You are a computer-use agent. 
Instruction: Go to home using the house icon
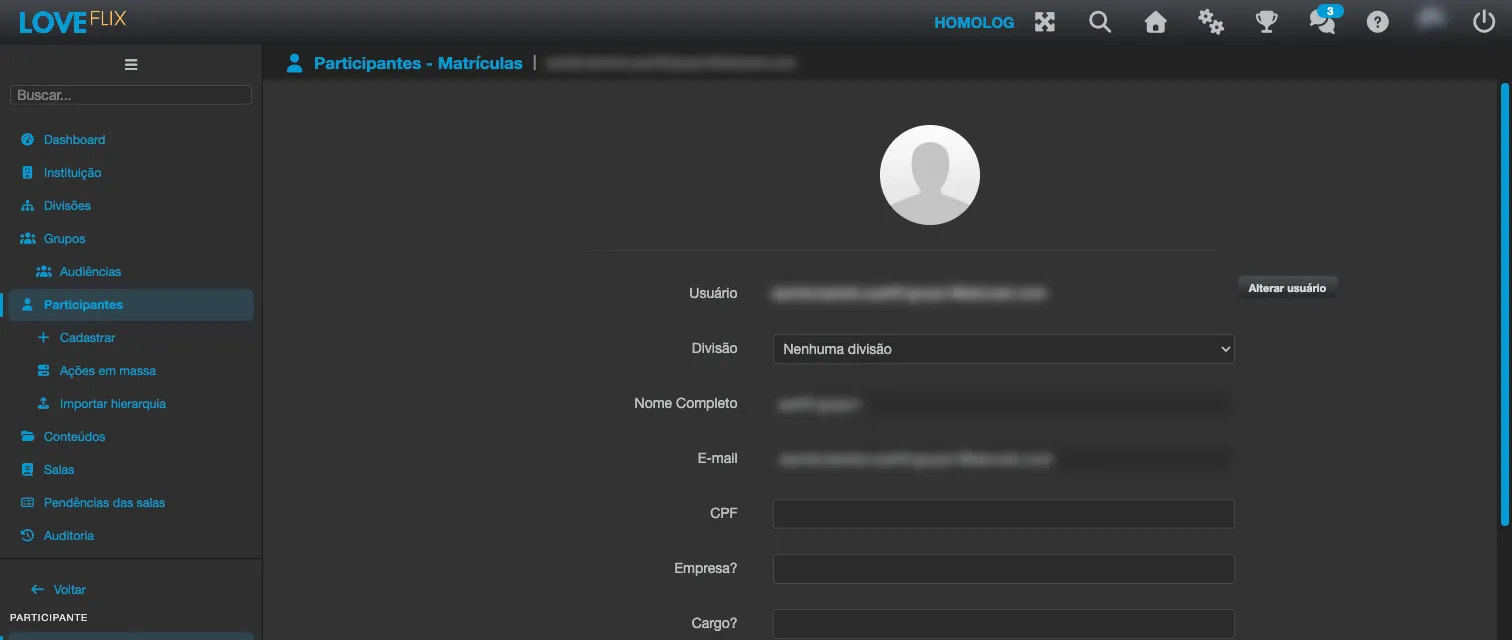coord(1156,22)
